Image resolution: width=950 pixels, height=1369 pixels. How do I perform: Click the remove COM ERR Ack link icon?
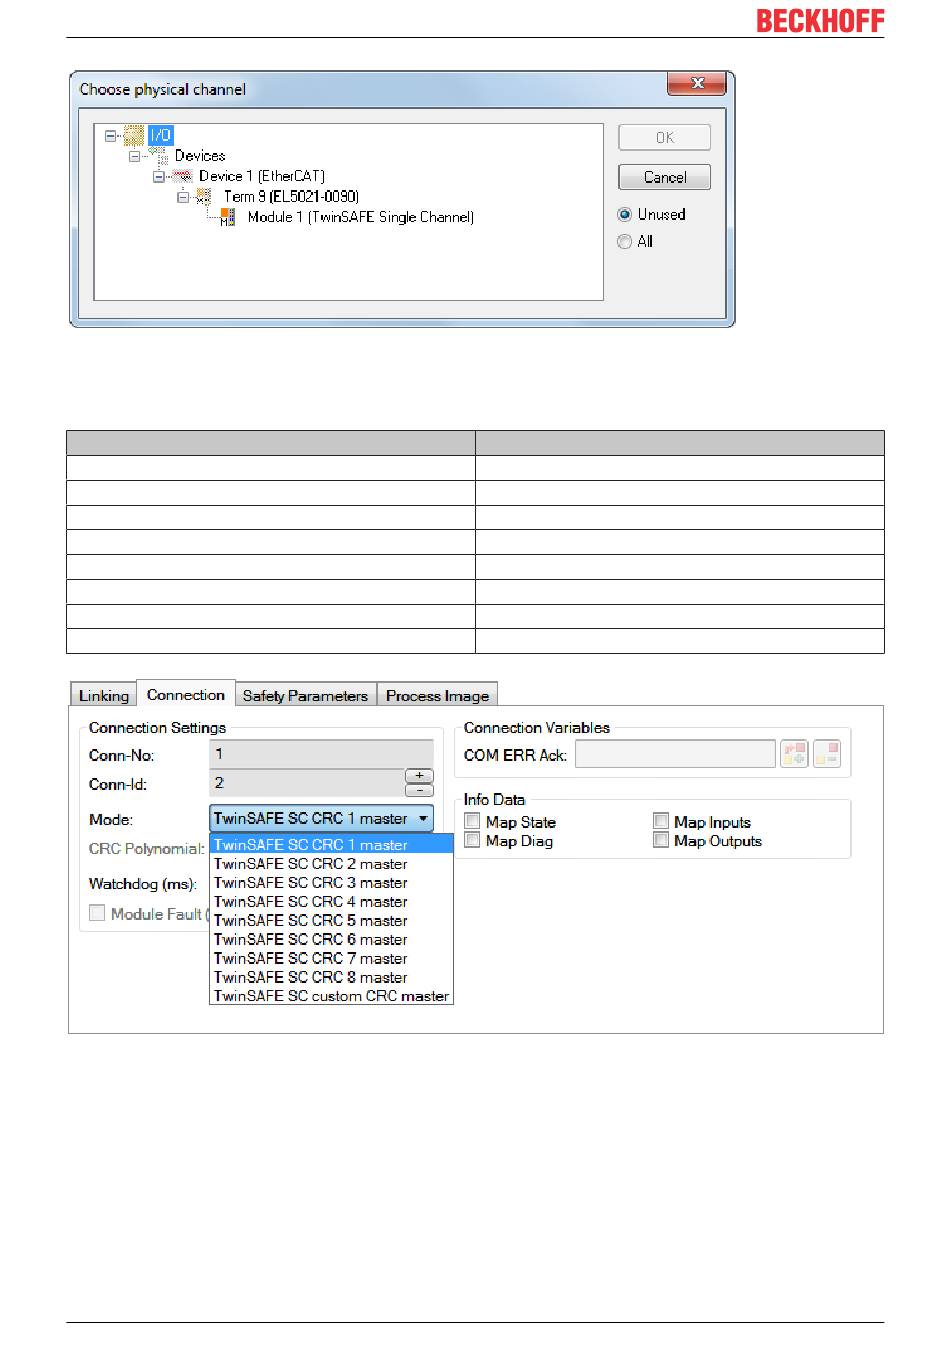click(827, 754)
